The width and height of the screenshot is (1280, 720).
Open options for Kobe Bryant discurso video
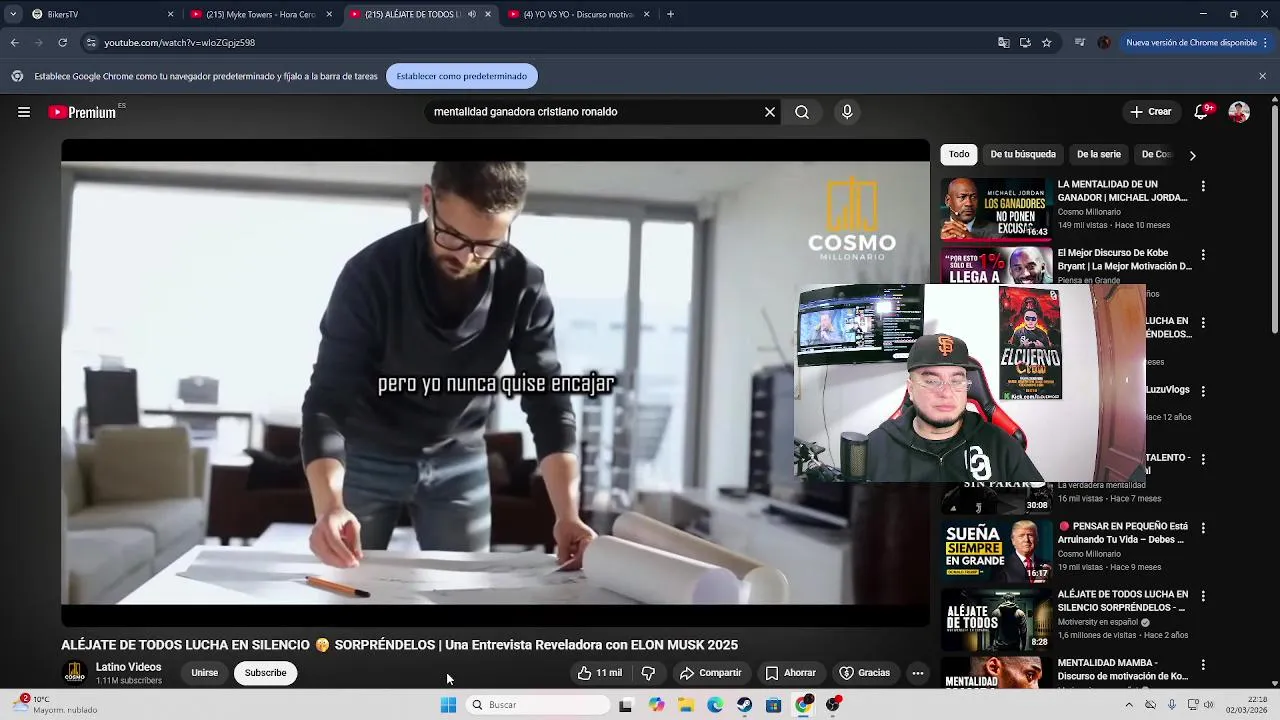[x=1203, y=255]
